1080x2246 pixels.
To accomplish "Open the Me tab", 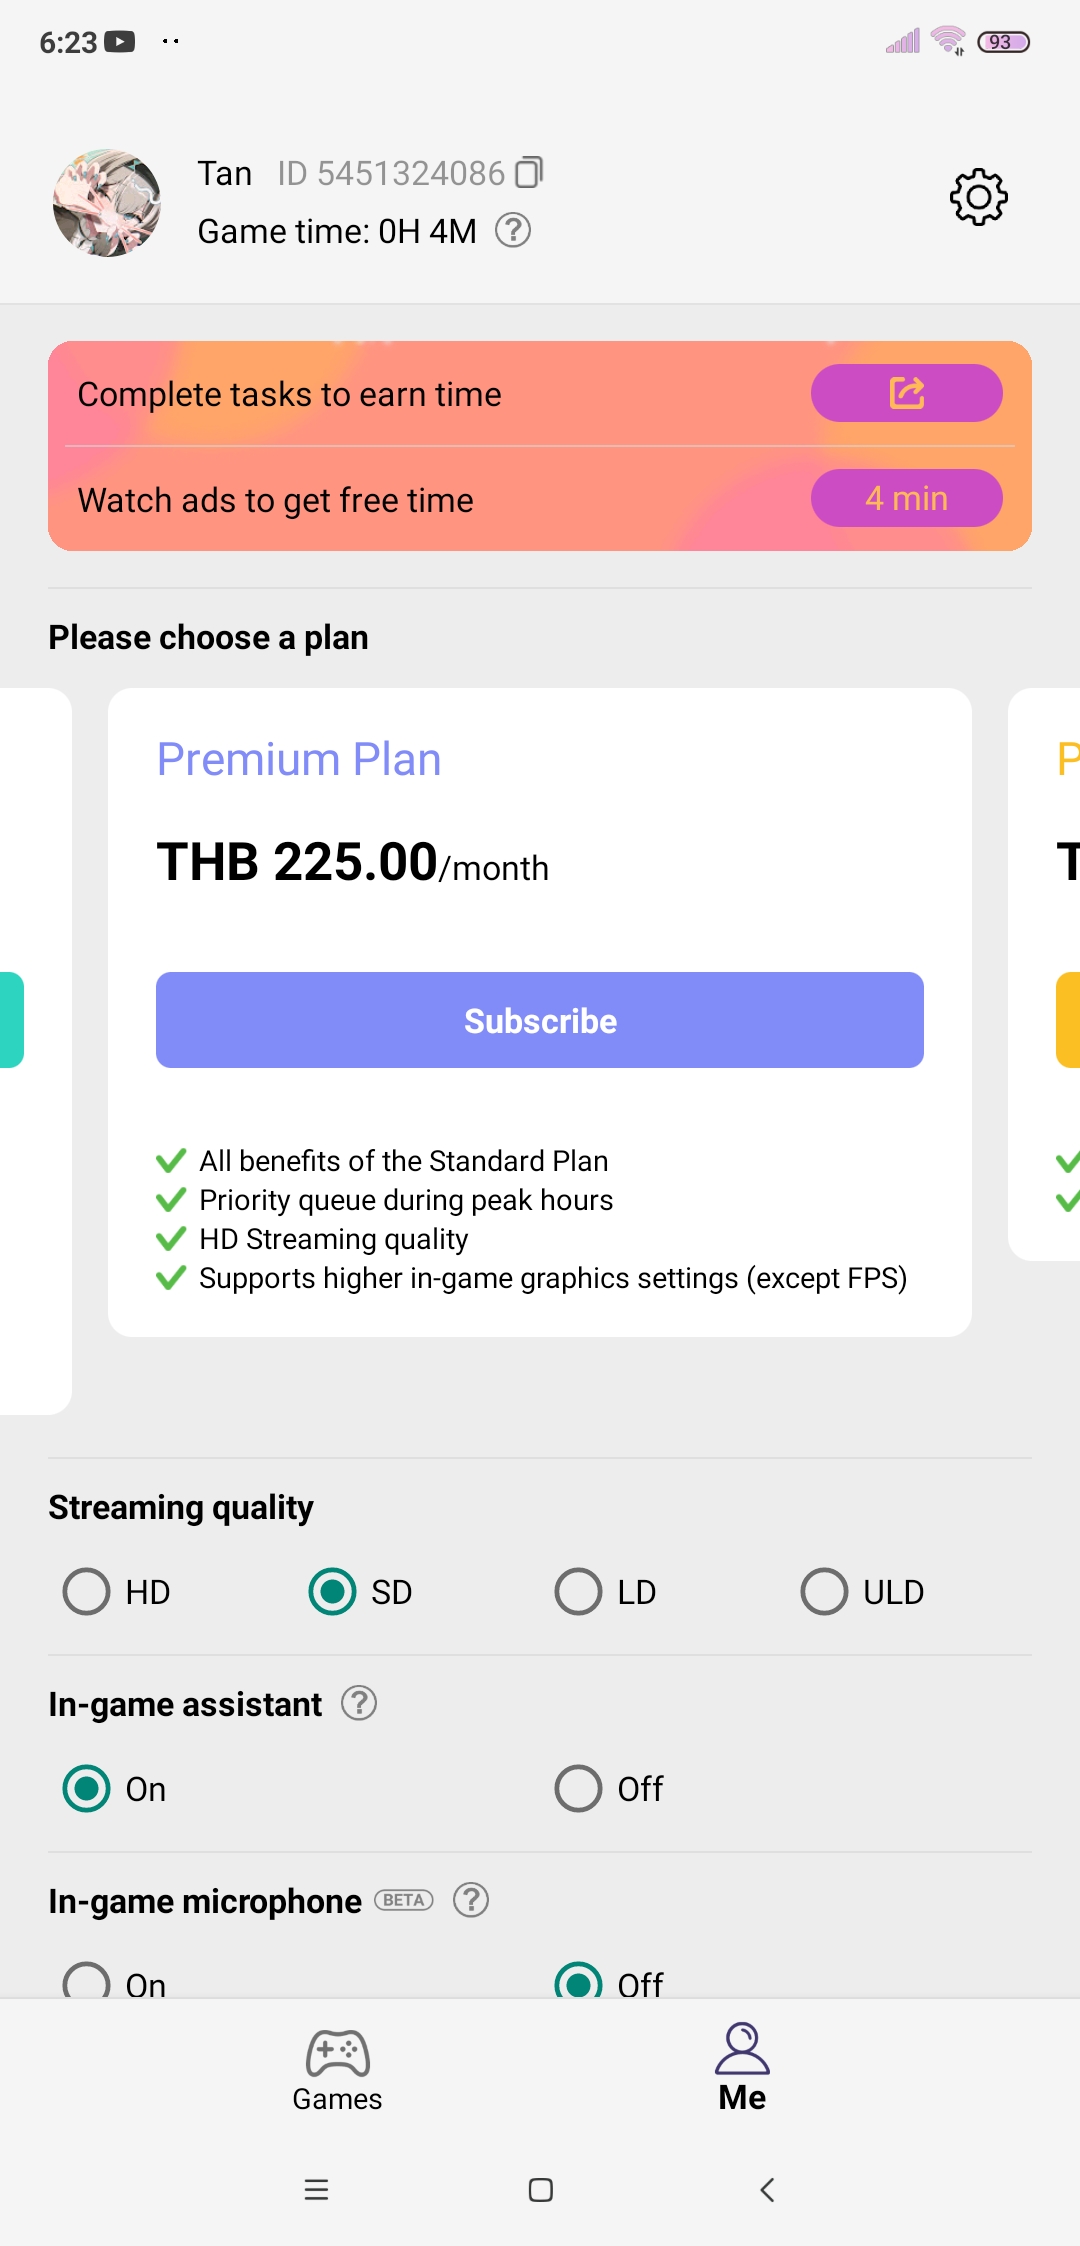I will pyautogui.click(x=742, y=2068).
